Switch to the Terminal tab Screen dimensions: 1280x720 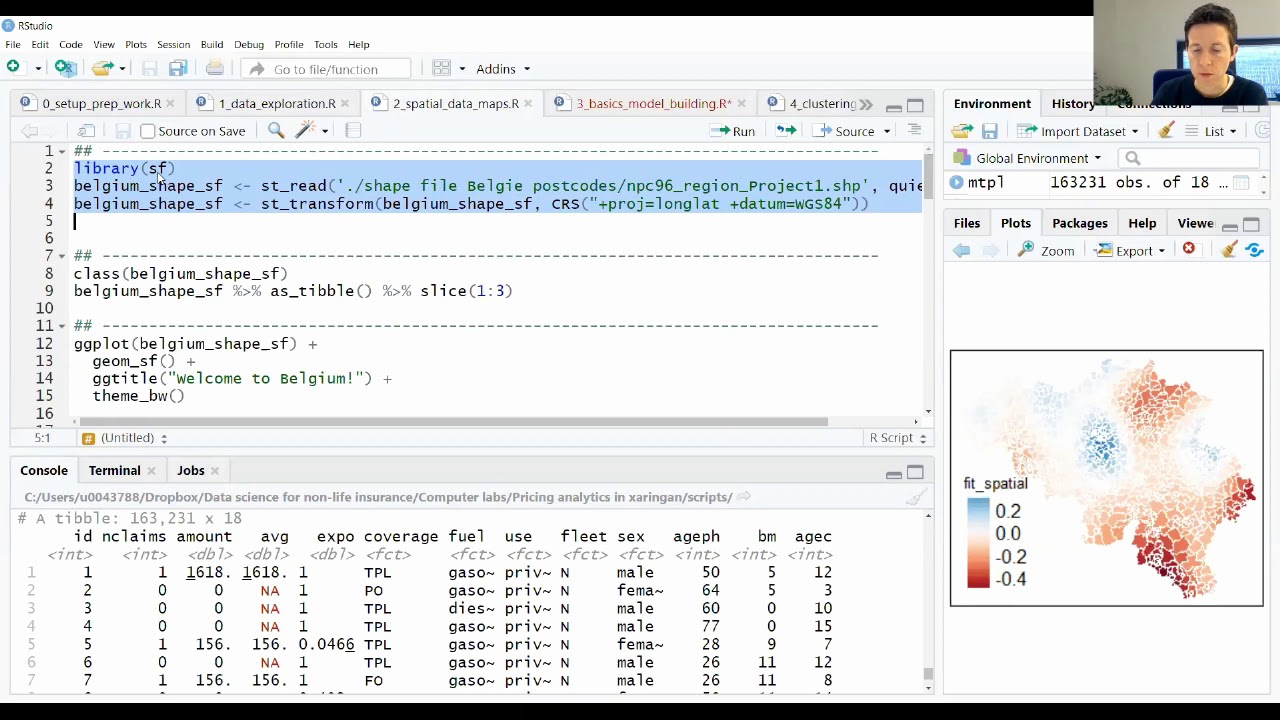click(x=114, y=471)
